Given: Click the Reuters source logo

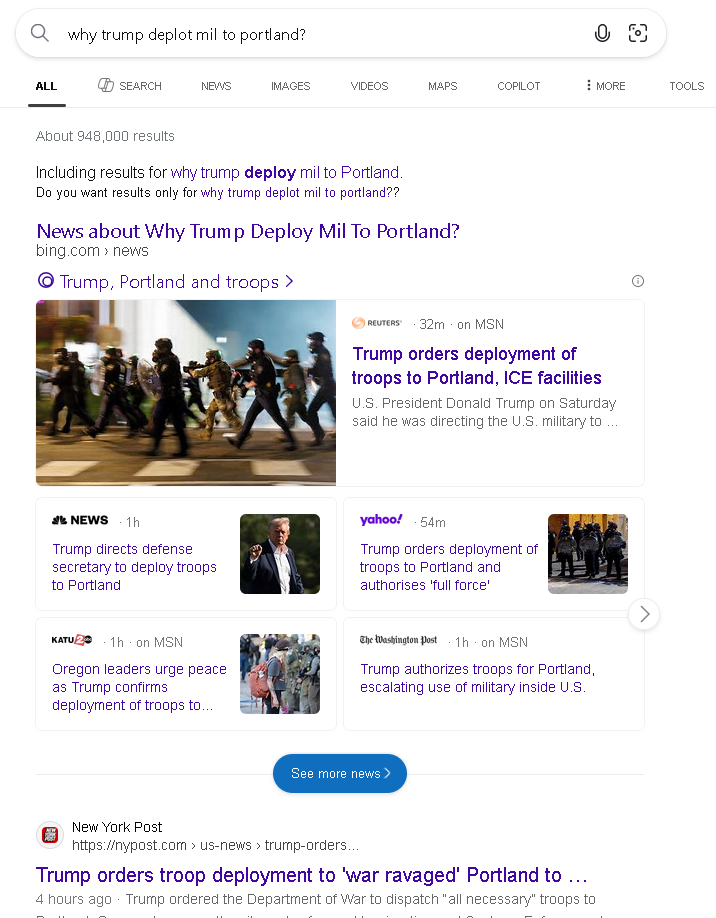Looking at the screenshot, I should [x=376, y=323].
